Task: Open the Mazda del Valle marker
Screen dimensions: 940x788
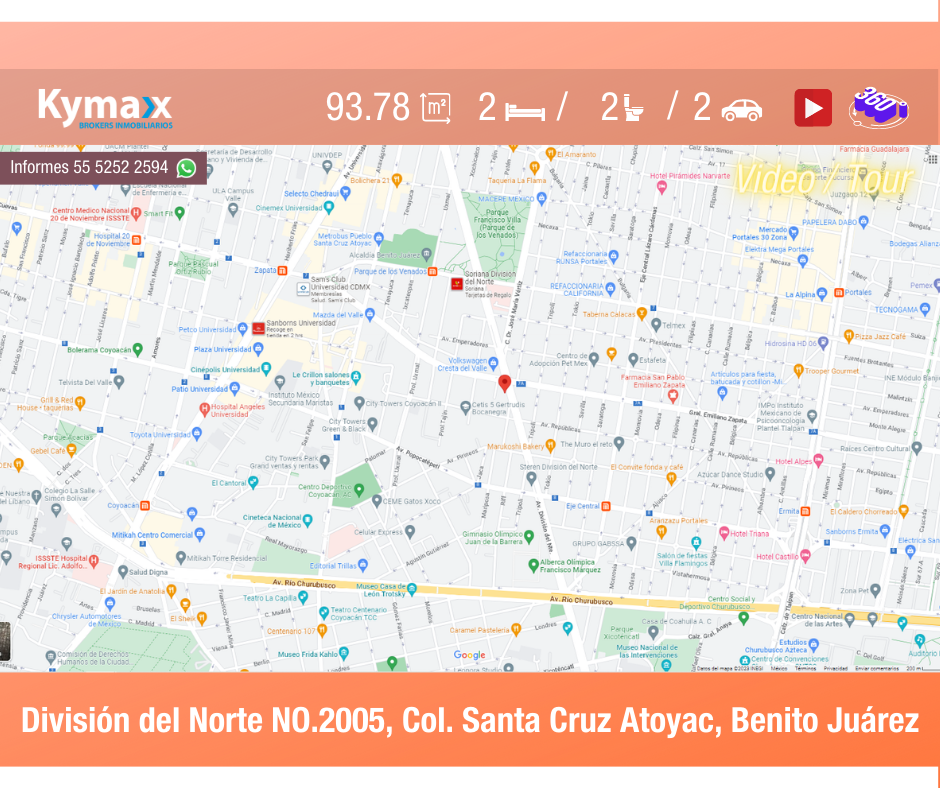Action: (x=370, y=313)
